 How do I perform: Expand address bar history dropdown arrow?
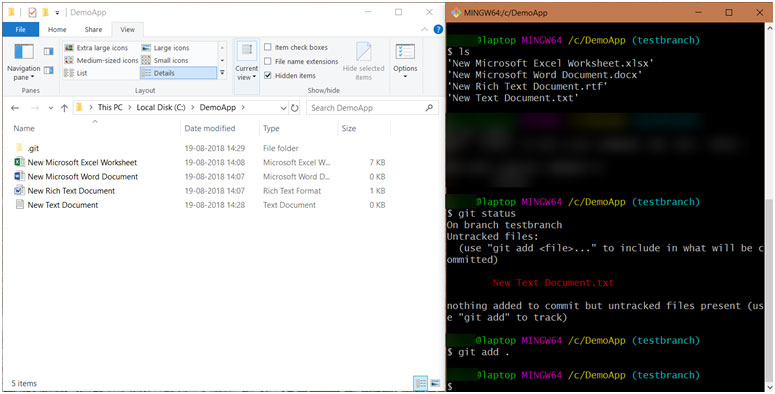point(283,108)
